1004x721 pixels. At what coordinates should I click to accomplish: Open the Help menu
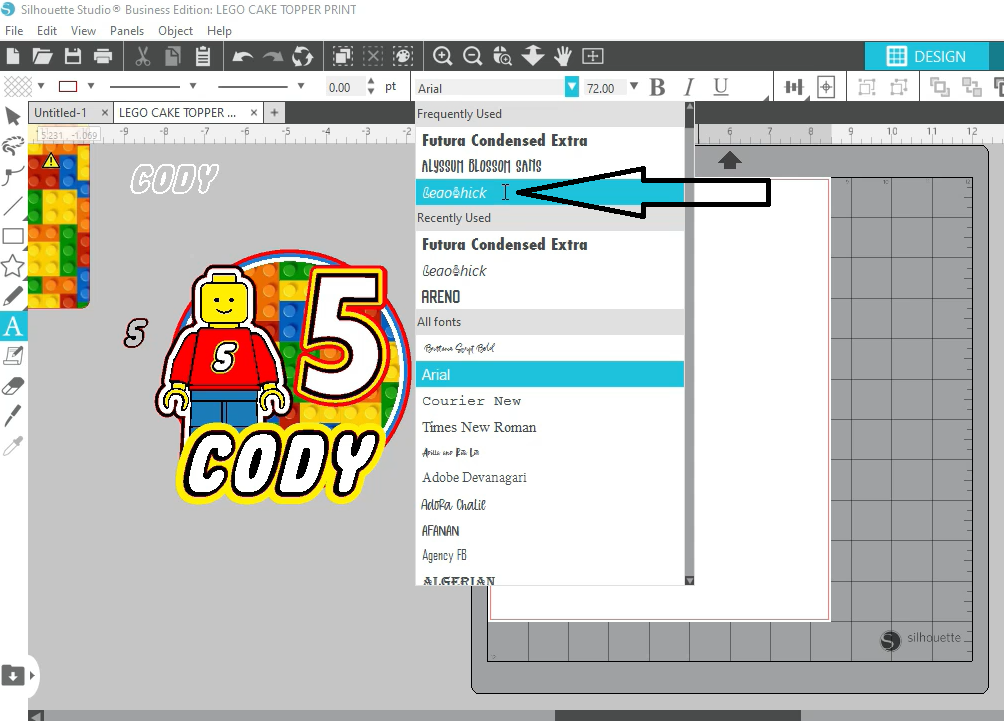coord(219,31)
